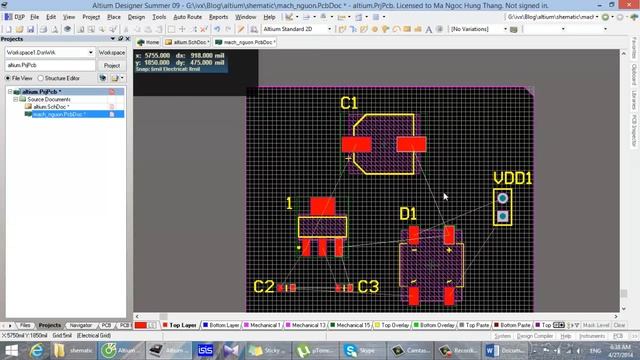Image resolution: width=640 pixels, height=360 pixels.
Task: Open the Altium Standard 2D view dropdown
Action: point(329,29)
